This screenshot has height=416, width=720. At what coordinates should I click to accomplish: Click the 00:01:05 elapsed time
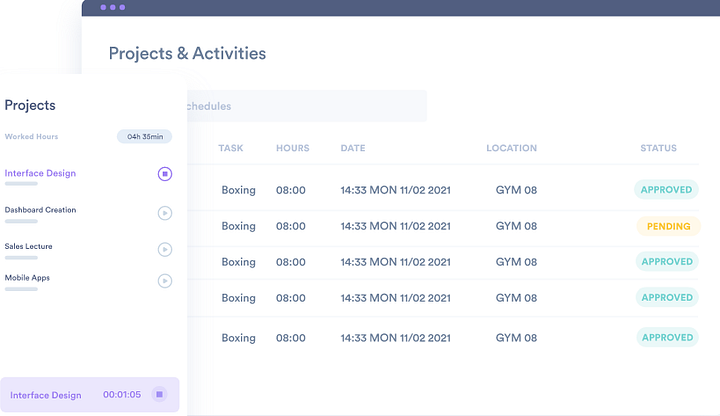122,394
